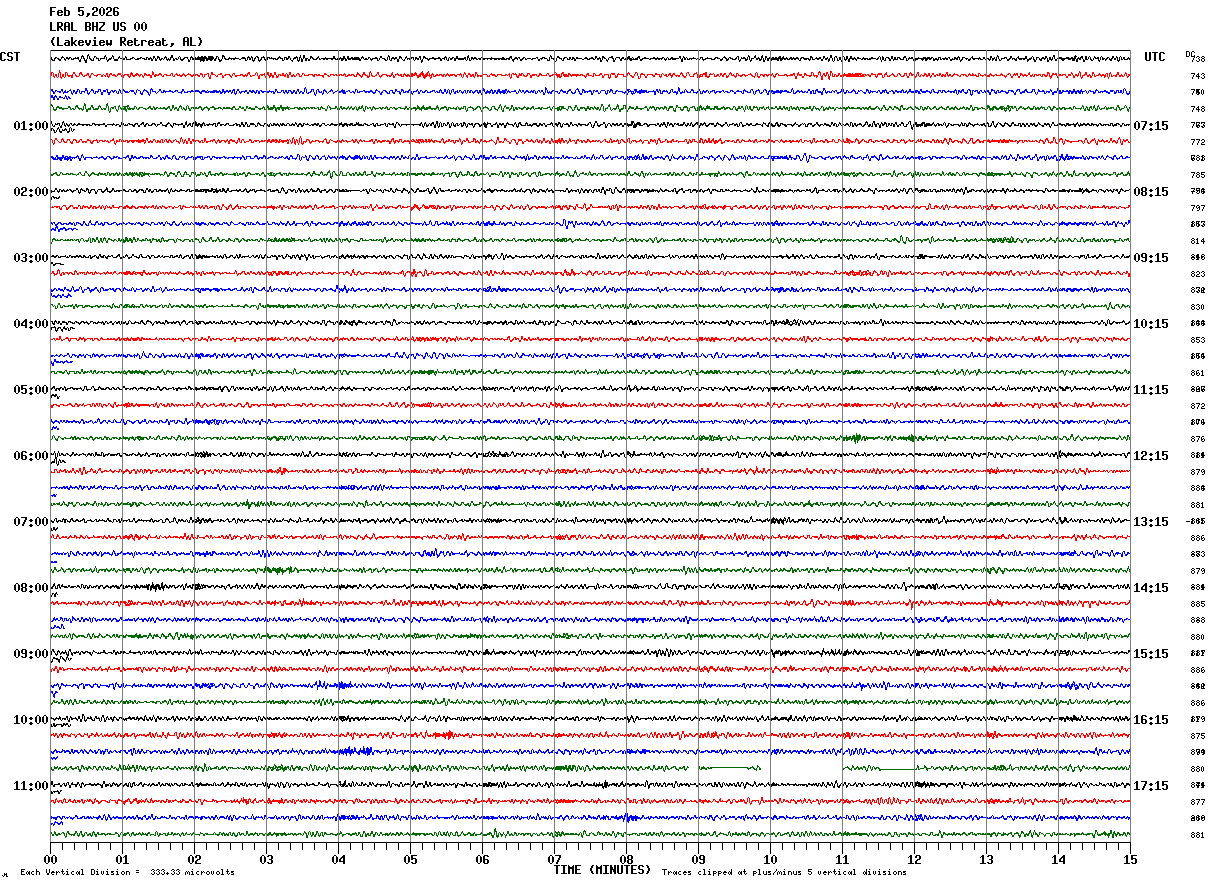This screenshot has height=886, width=1210.
Task: Click the 743 DC offset value
Action: tap(1197, 76)
